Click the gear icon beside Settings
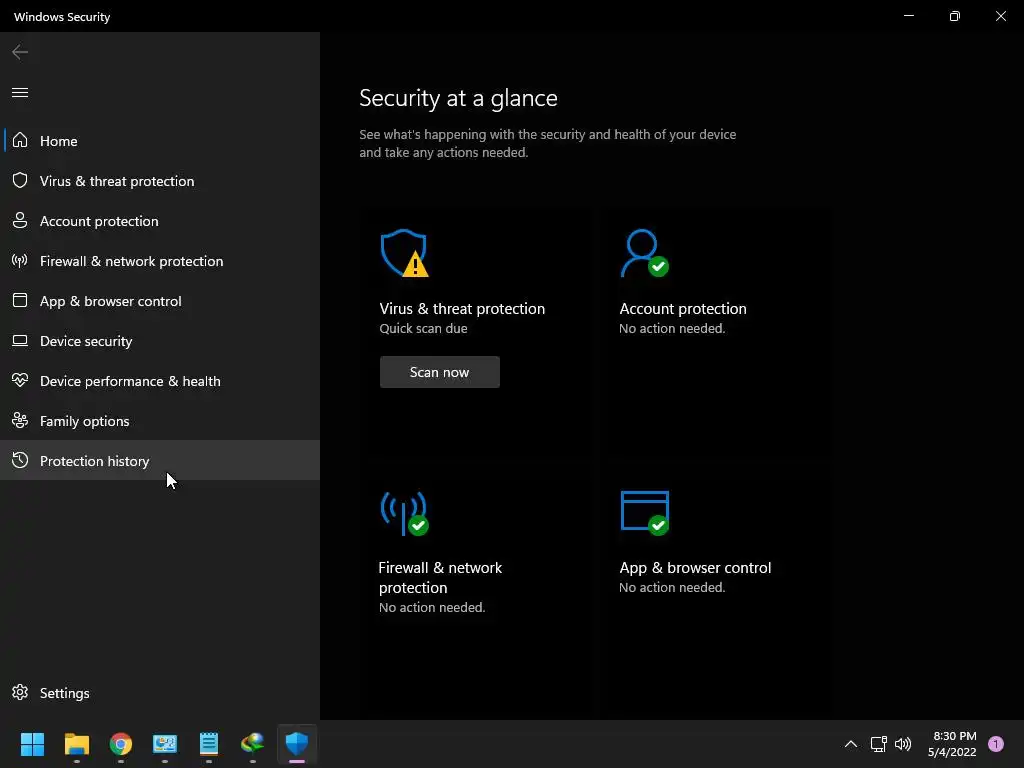Viewport: 1024px width, 768px height. [x=20, y=692]
